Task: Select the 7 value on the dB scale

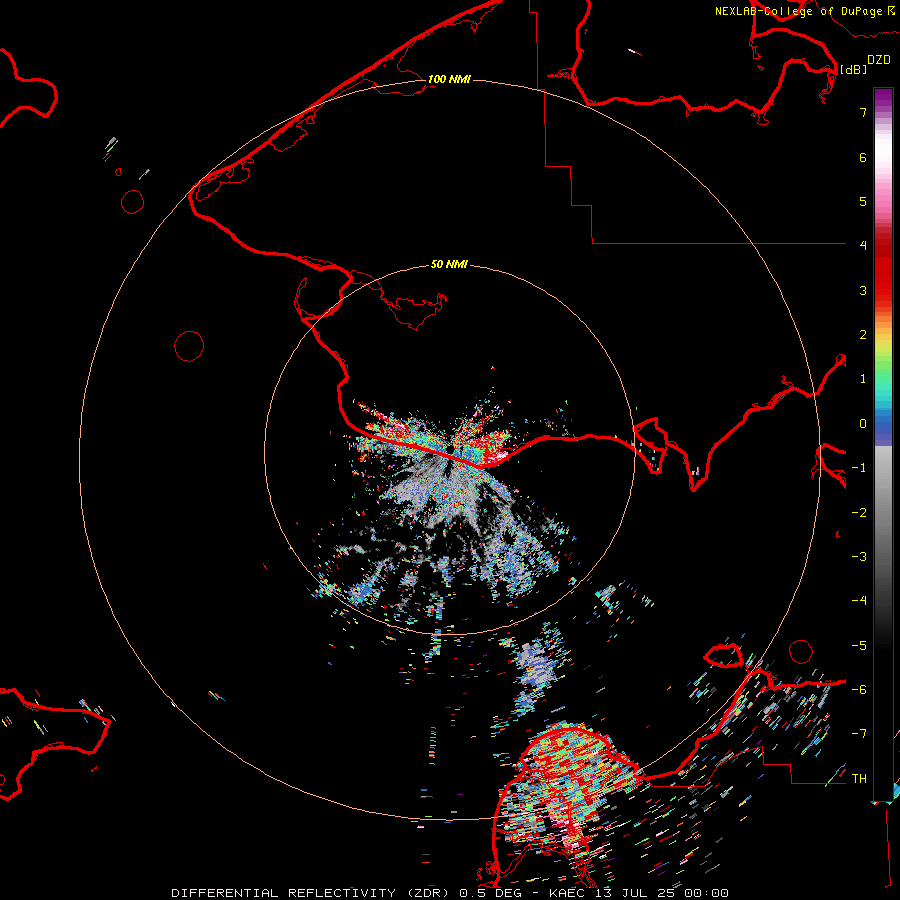Action: (863, 112)
